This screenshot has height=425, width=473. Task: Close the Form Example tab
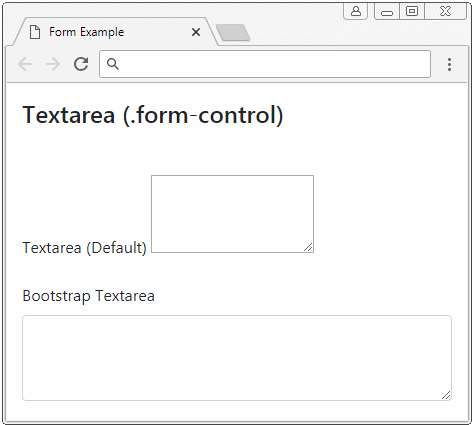[x=196, y=32]
